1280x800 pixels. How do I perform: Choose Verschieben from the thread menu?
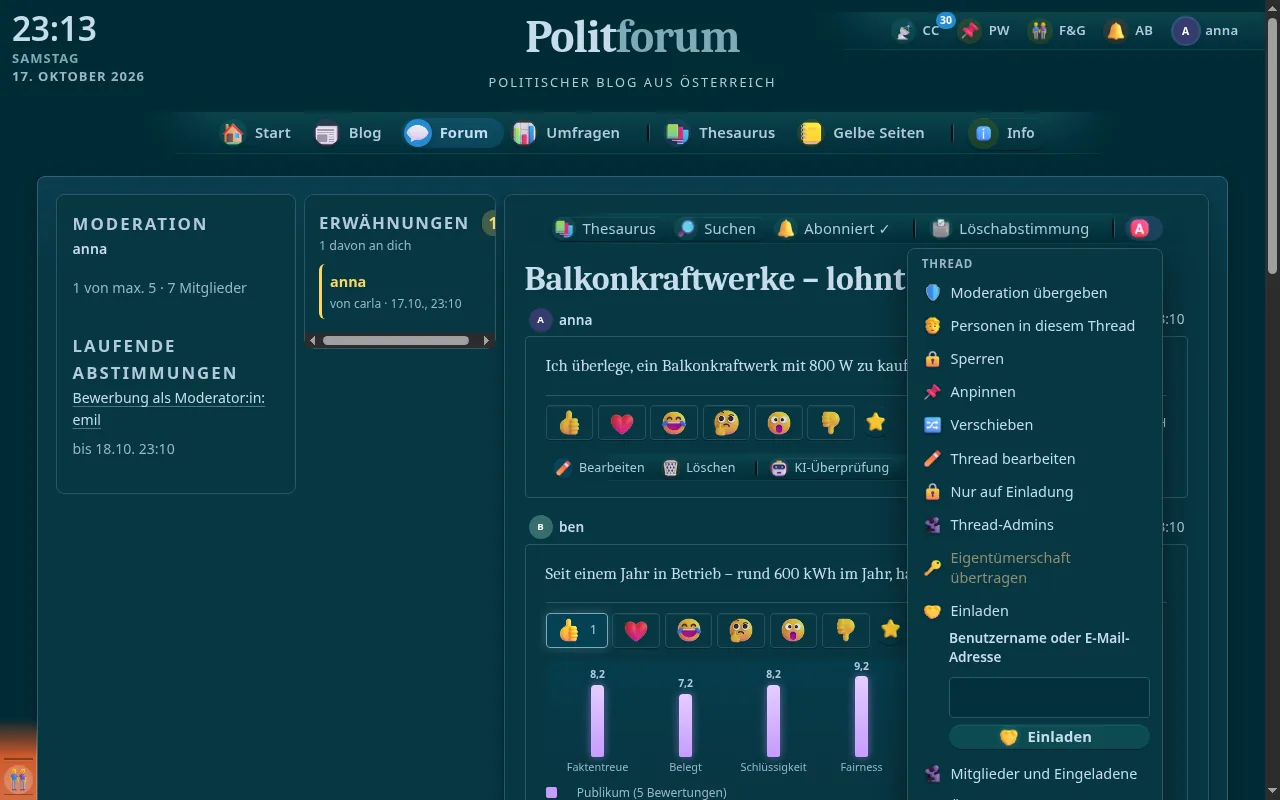(x=1035, y=425)
